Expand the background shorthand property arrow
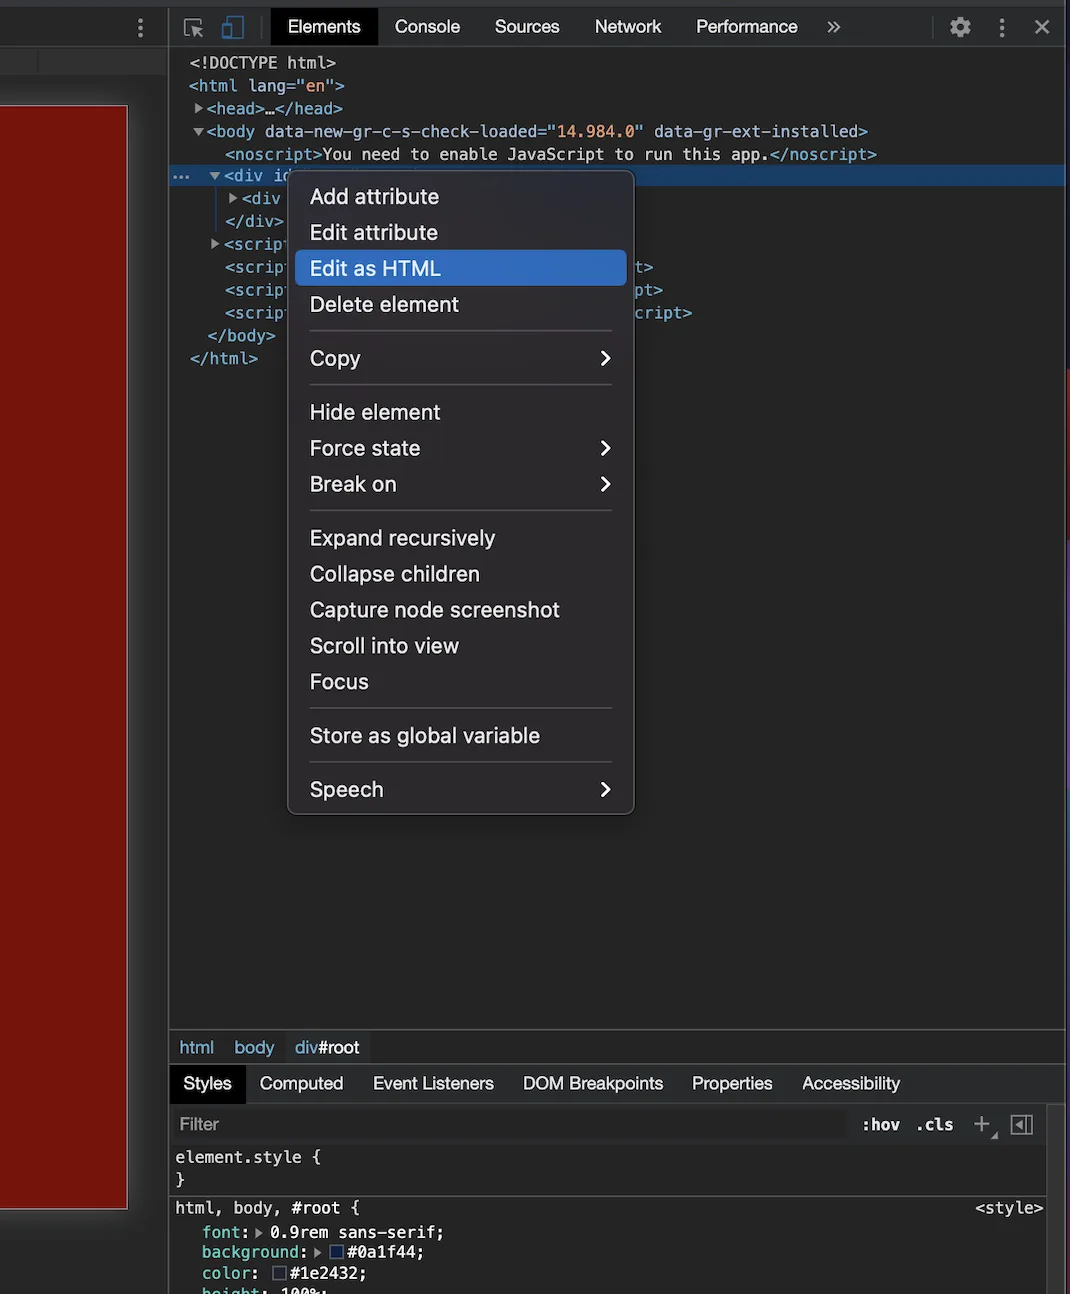Viewport: 1070px width, 1294px height. pyautogui.click(x=318, y=1252)
